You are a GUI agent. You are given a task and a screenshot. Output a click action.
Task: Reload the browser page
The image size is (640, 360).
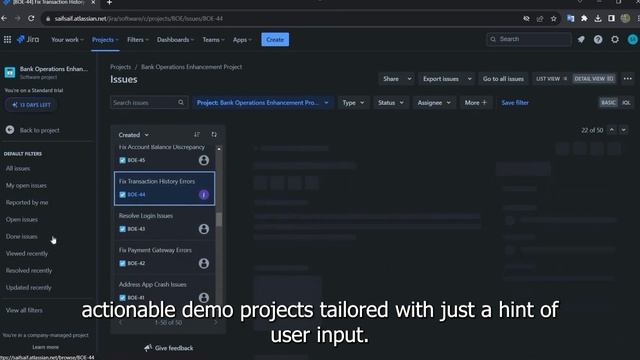[31, 18]
